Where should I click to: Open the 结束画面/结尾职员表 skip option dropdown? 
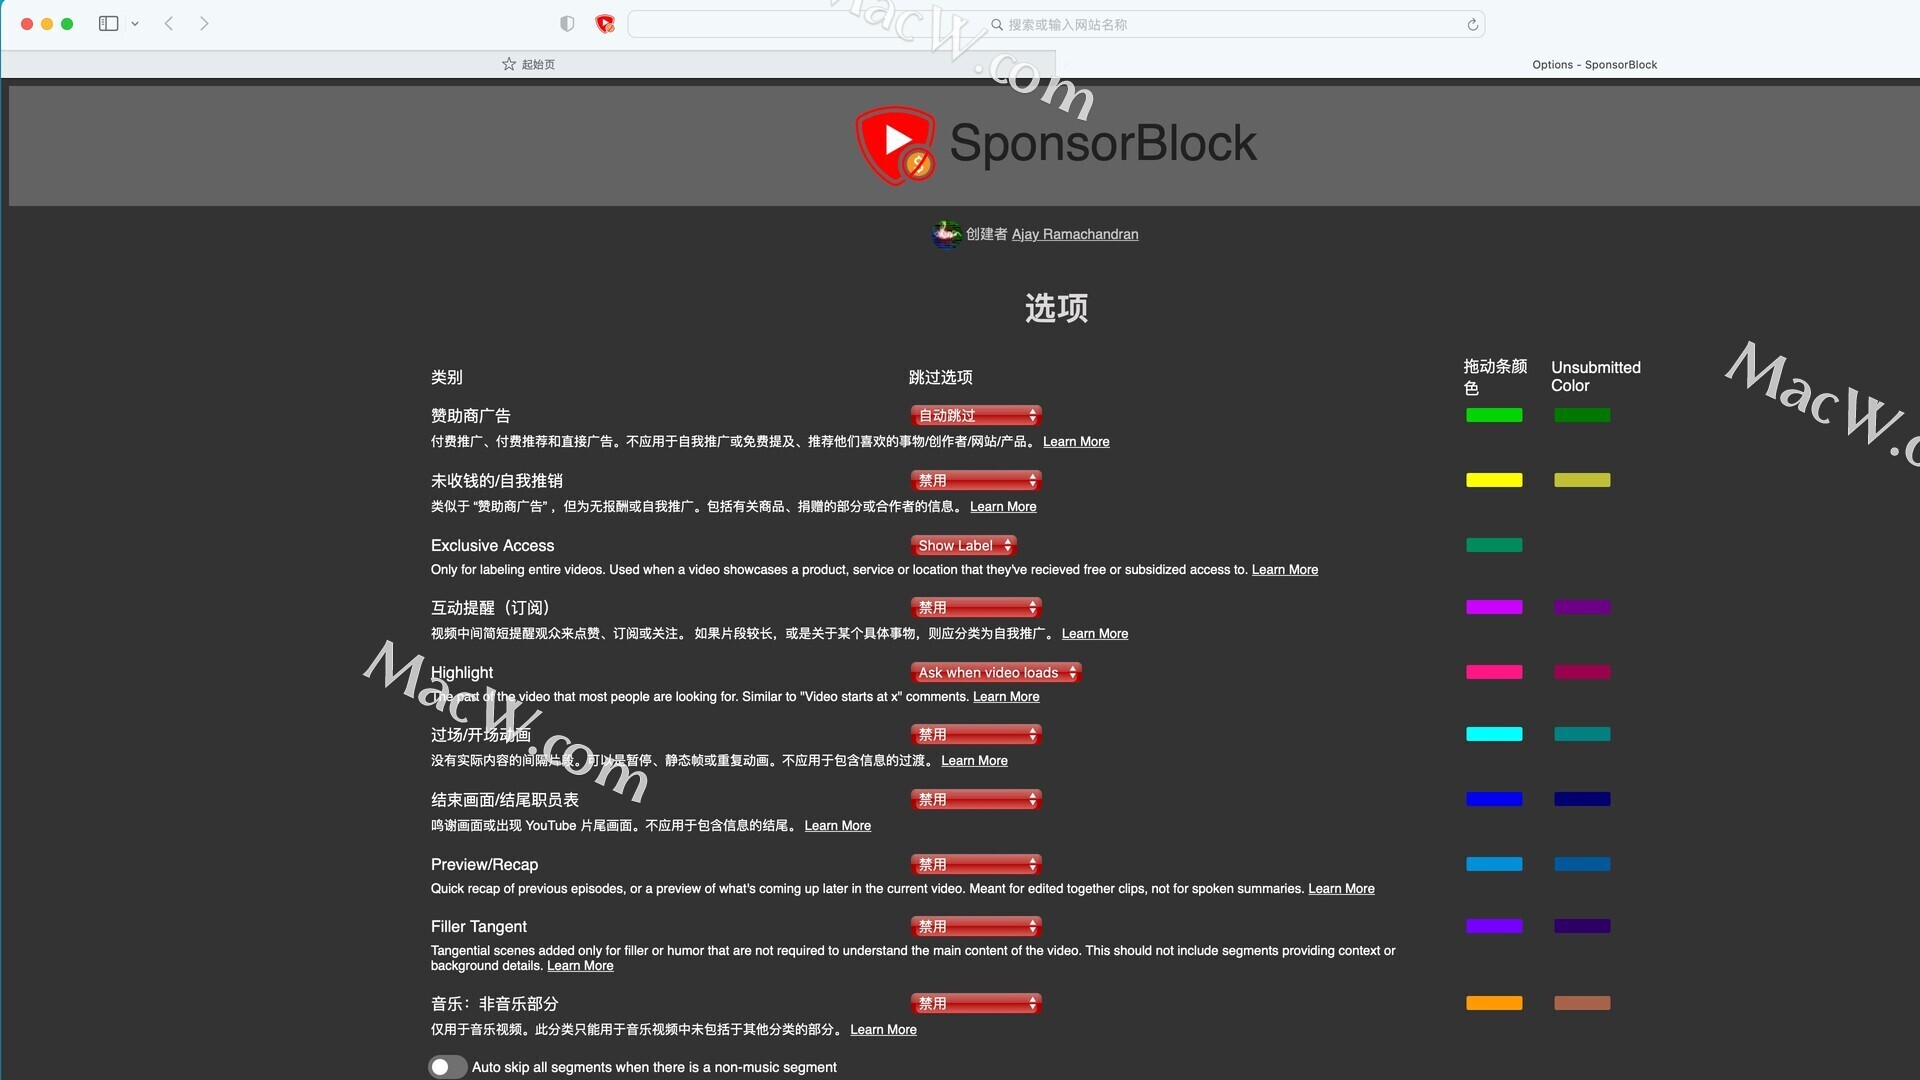coord(976,799)
